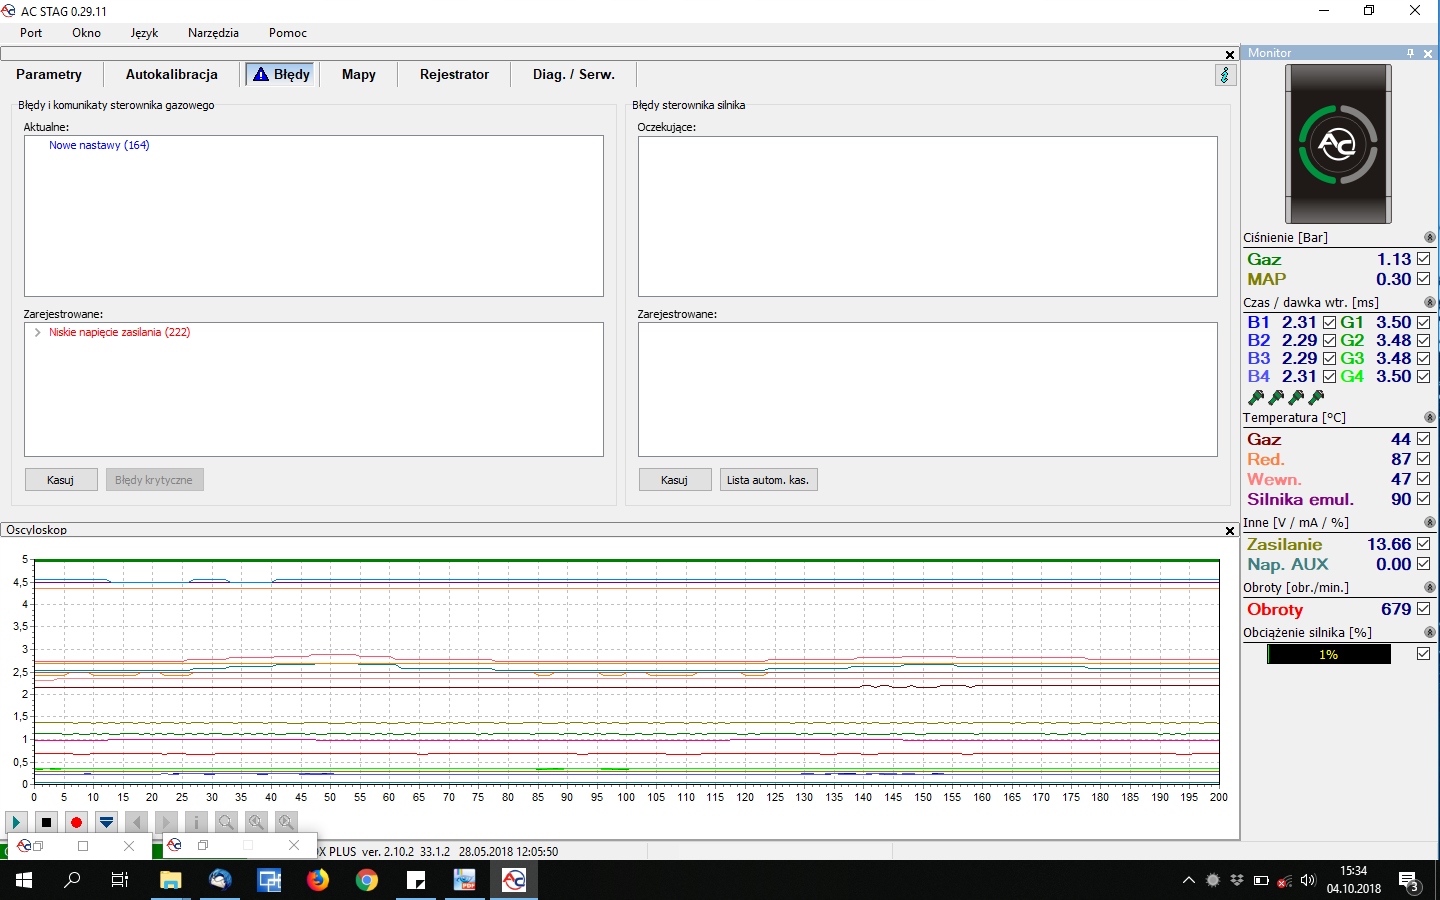Stop the oscilloscope with the black square
This screenshot has width=1440, height=900.
coord(46,822)
